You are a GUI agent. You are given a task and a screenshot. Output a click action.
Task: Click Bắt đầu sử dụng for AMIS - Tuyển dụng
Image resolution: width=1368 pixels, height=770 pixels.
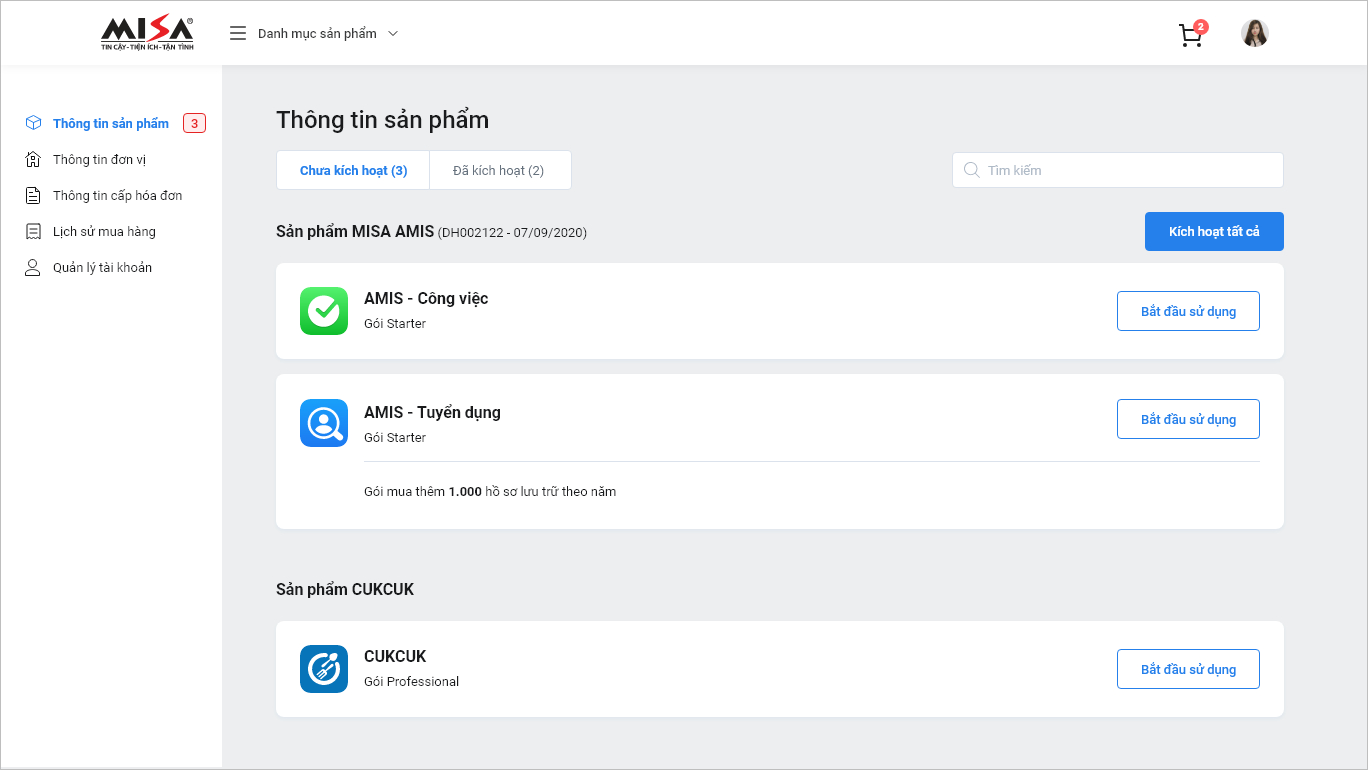[x=1188, y=419]
